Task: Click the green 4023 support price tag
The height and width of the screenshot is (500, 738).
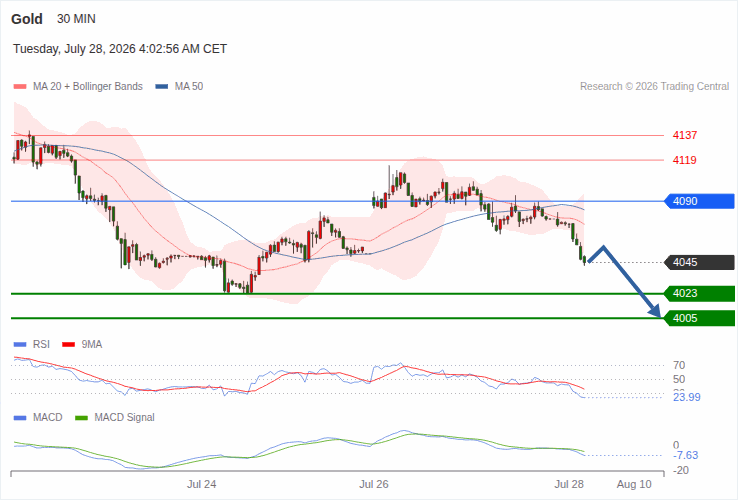Action: pos(699,293)
